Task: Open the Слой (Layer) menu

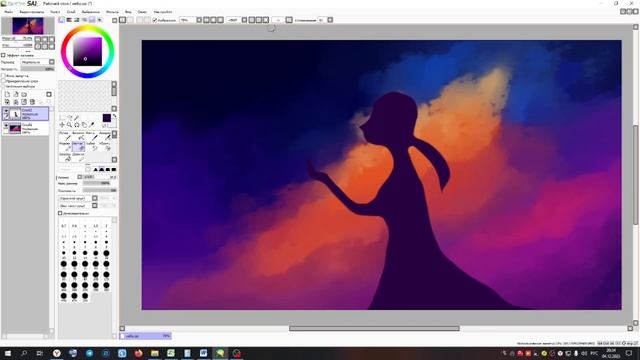Action: [71, 12]
